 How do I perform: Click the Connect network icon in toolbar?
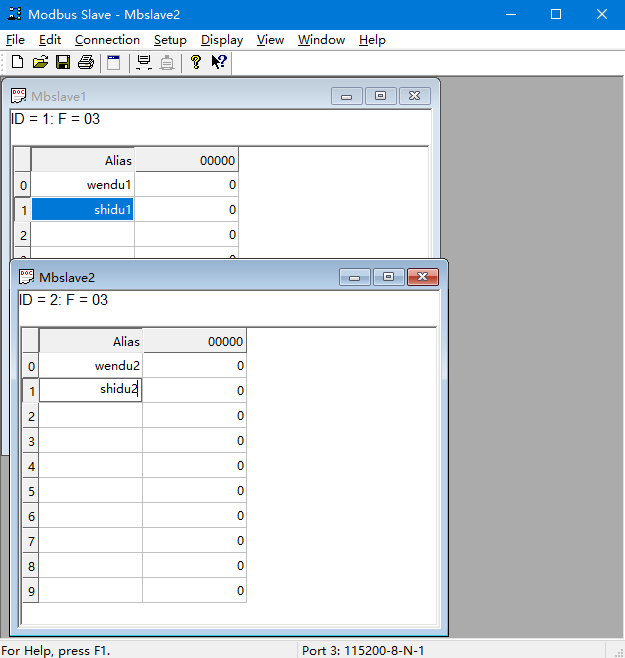pyautogui.click(x=144, y=62)
